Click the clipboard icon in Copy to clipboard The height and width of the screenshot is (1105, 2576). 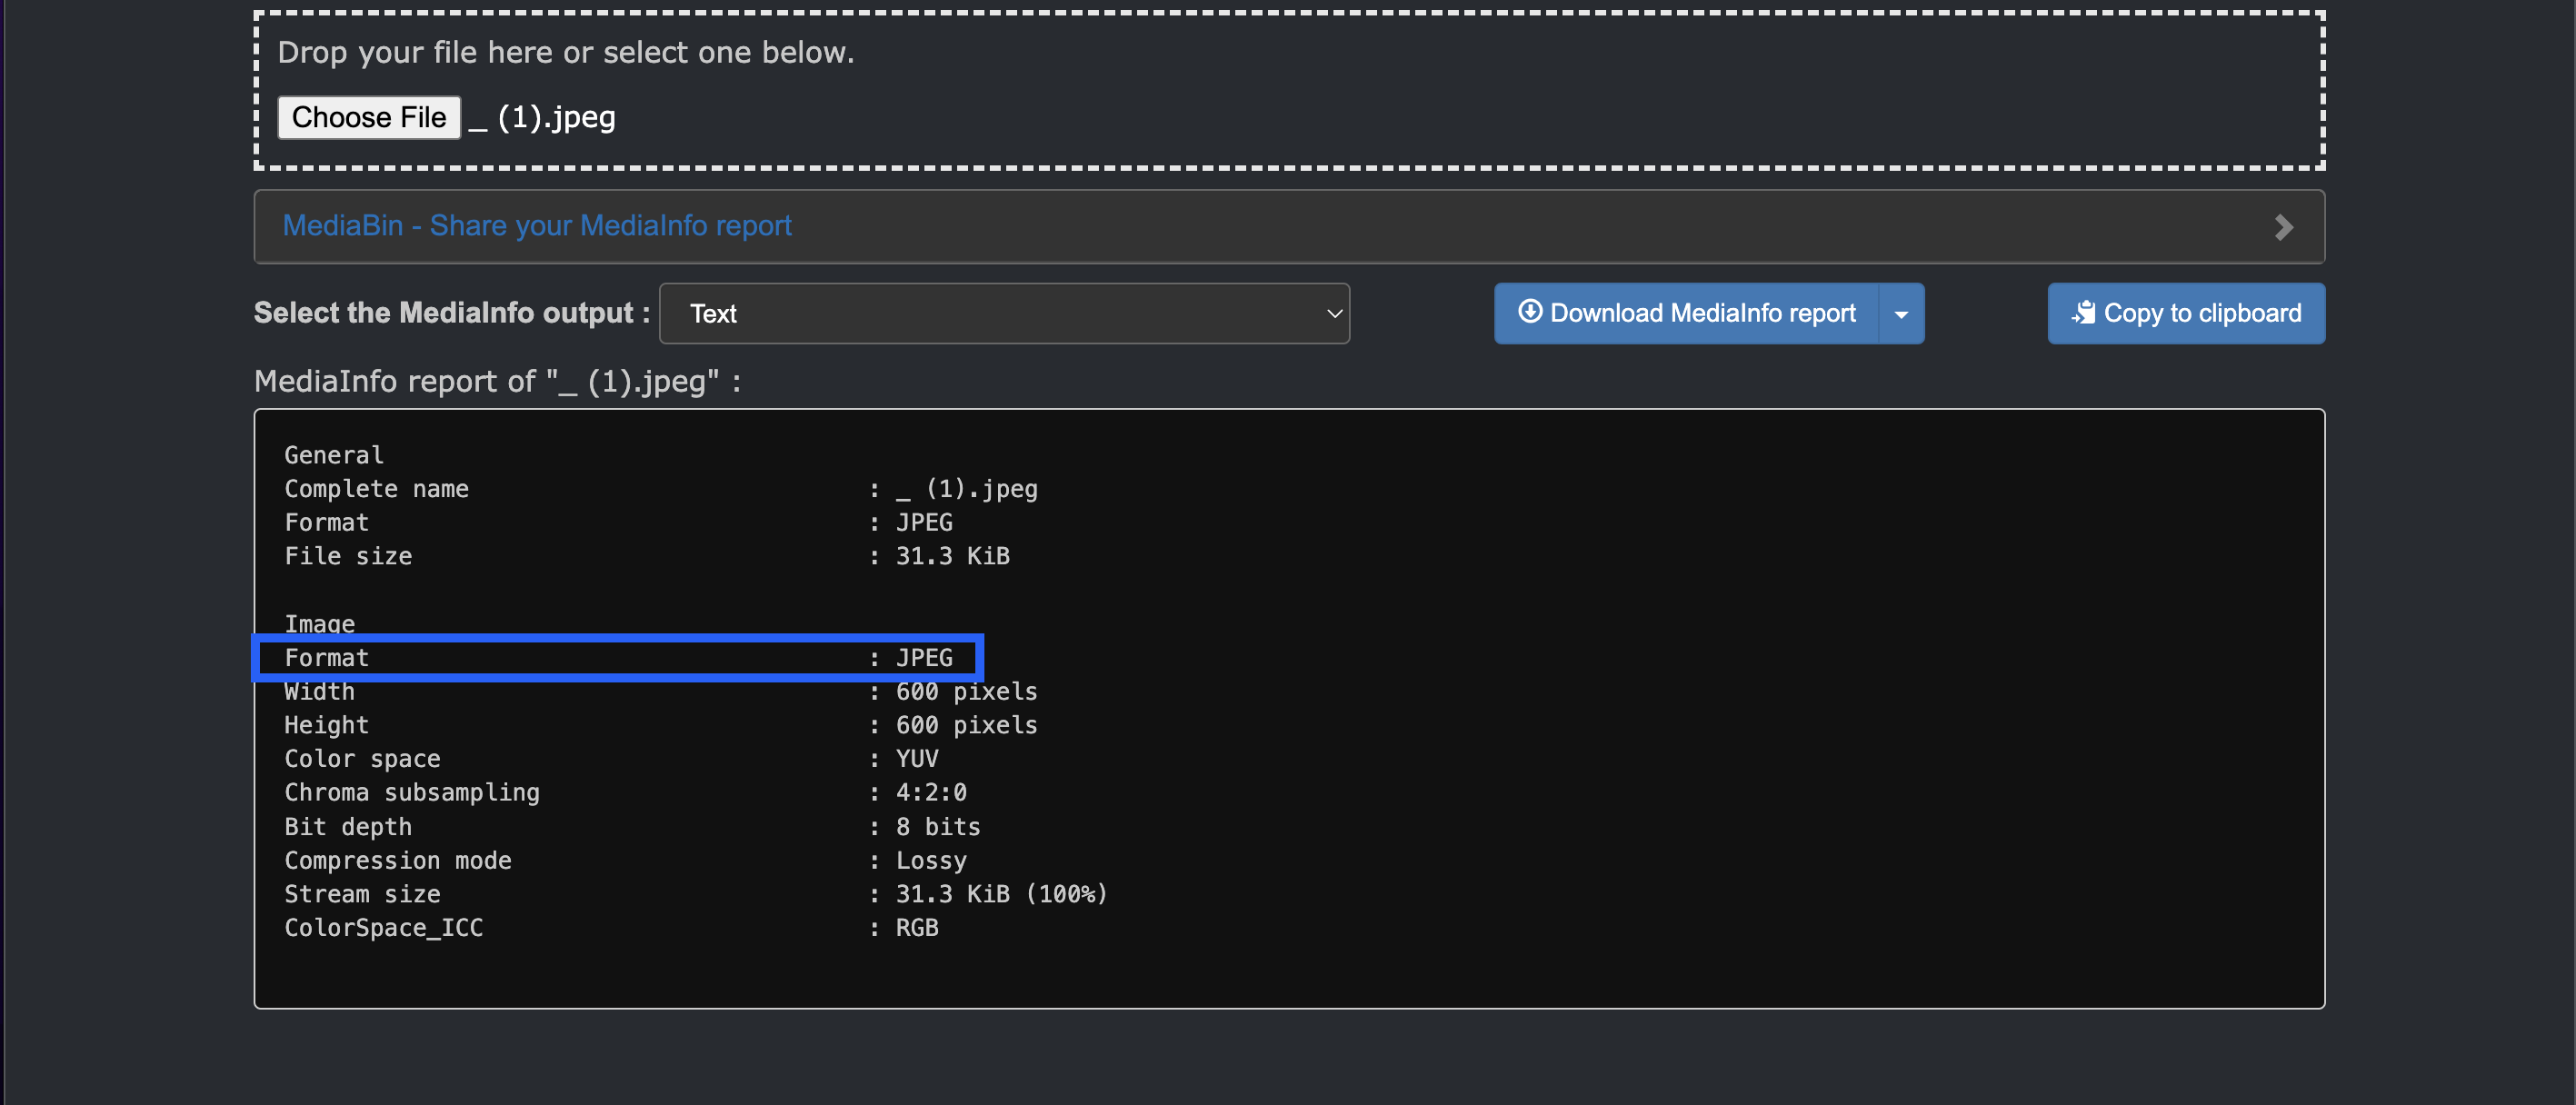point(2086,312)
